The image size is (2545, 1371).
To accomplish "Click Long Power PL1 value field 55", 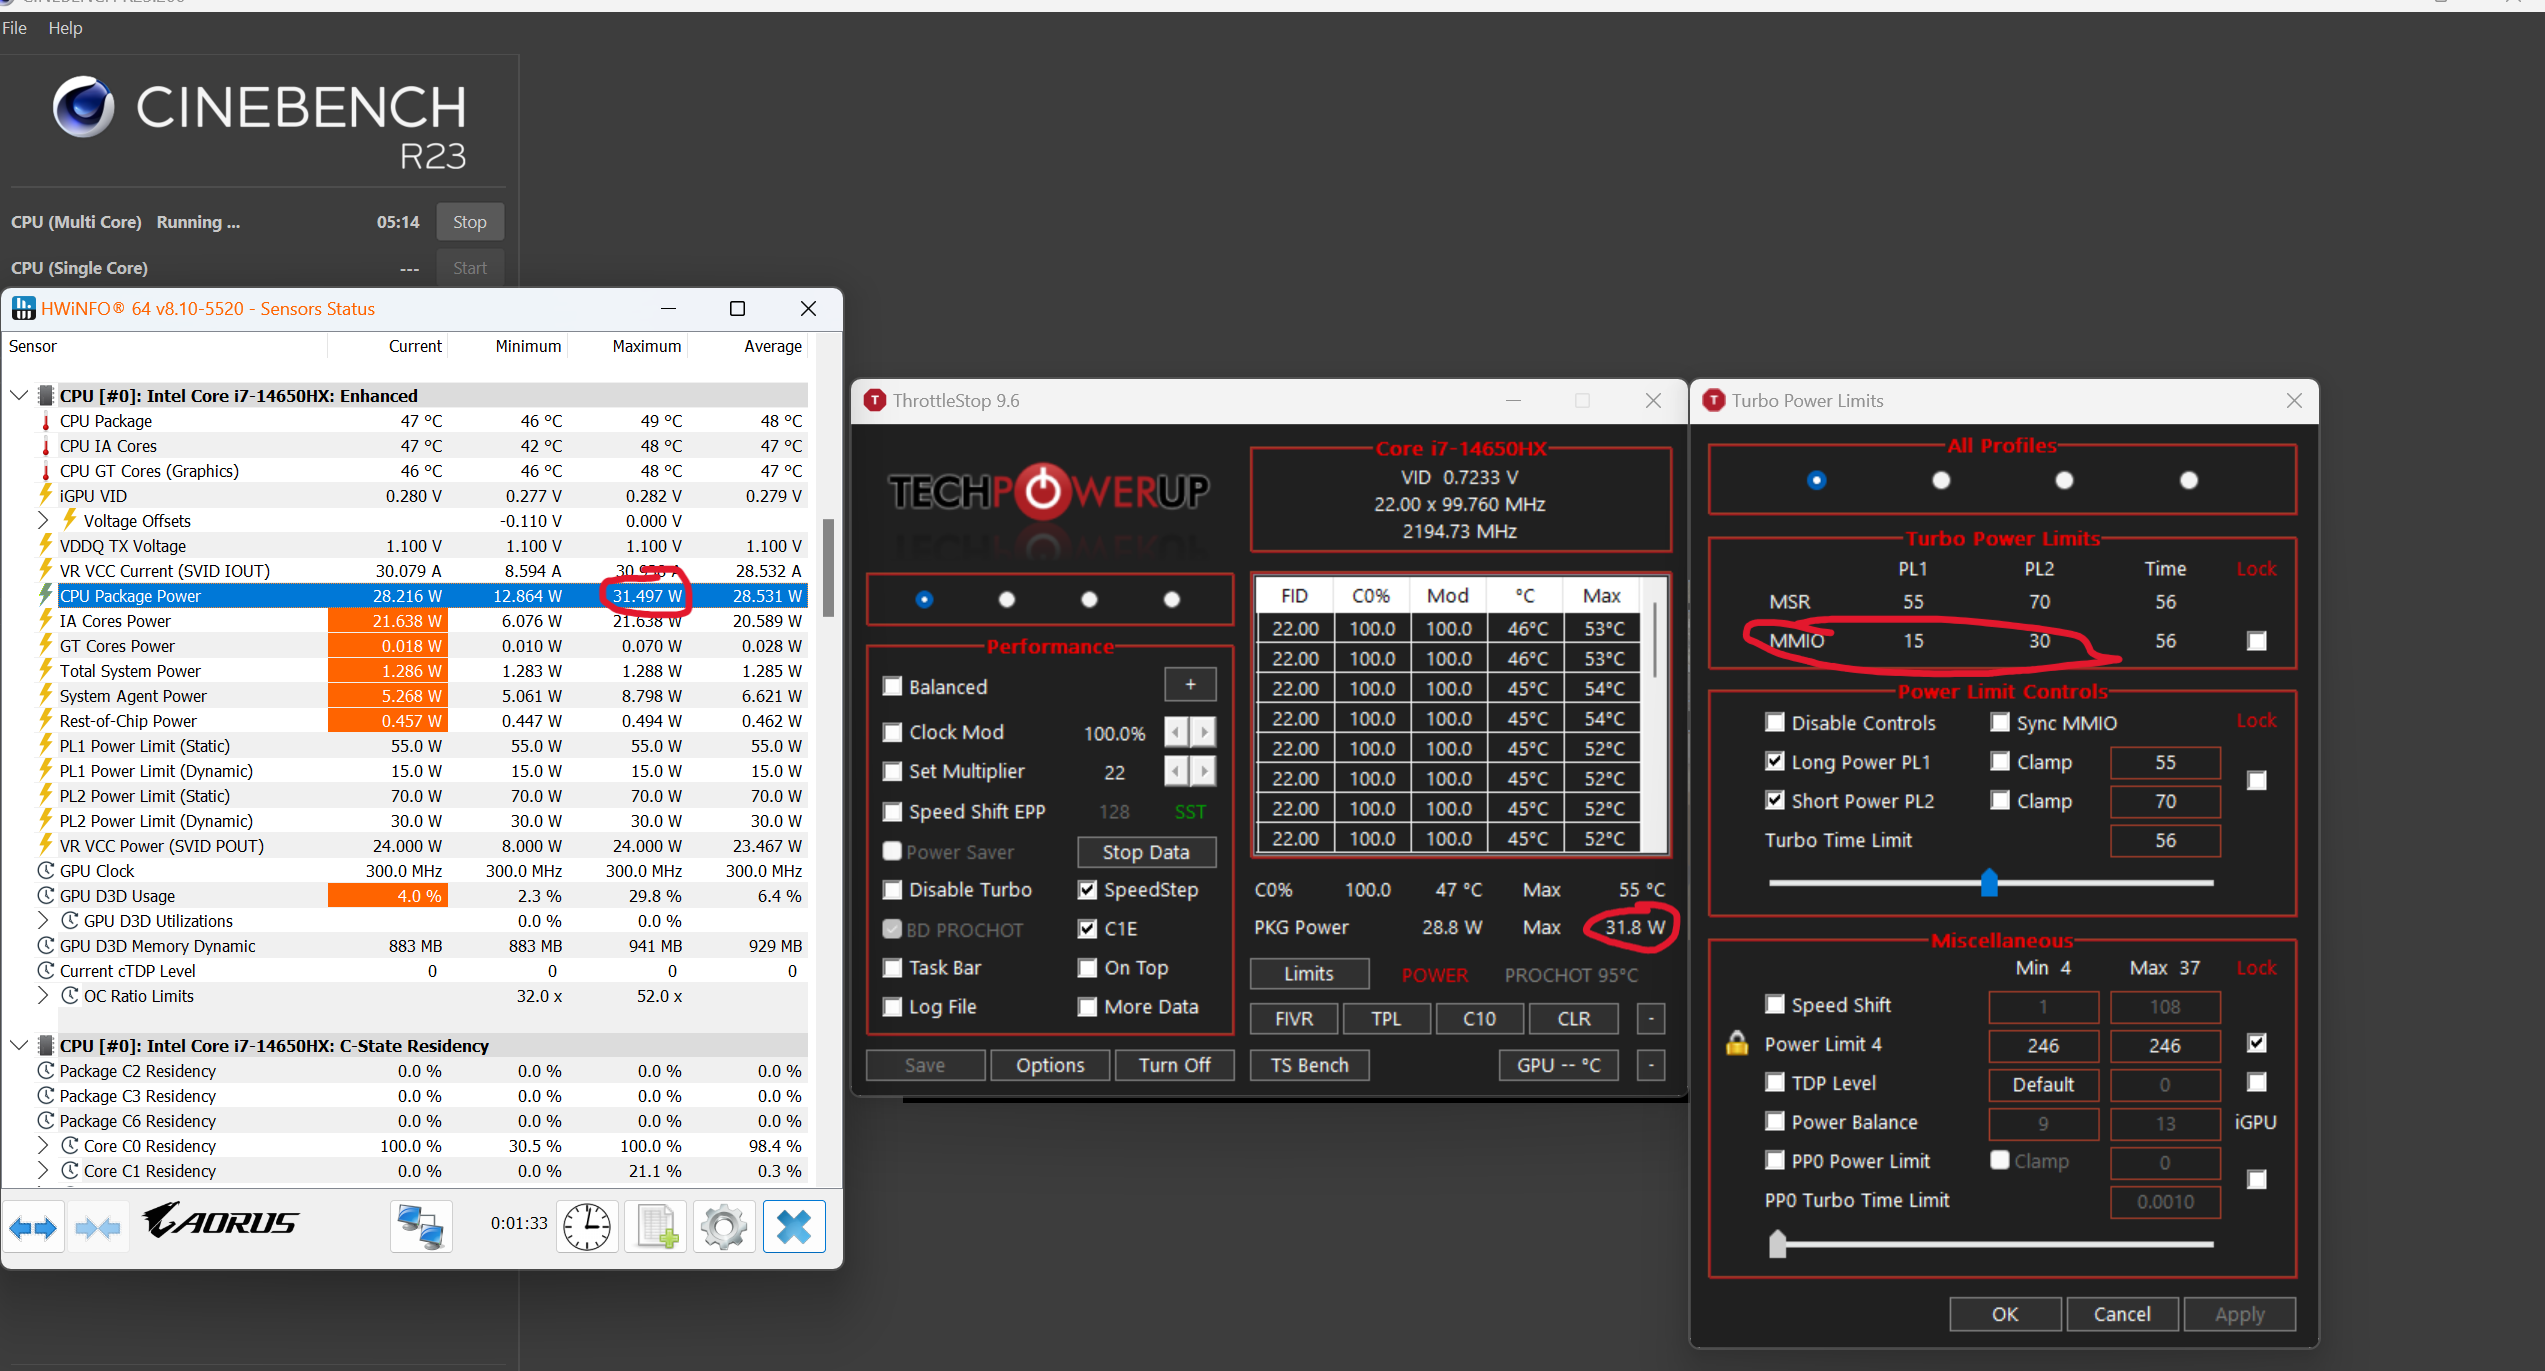I will pyautogui.click(x=2165, y=762).
